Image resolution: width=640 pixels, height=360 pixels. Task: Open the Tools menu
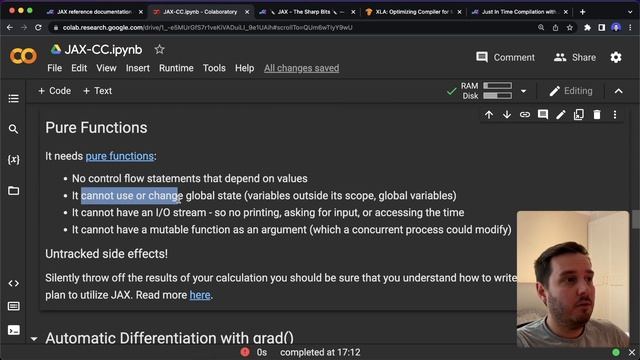[x=214, y=68]
